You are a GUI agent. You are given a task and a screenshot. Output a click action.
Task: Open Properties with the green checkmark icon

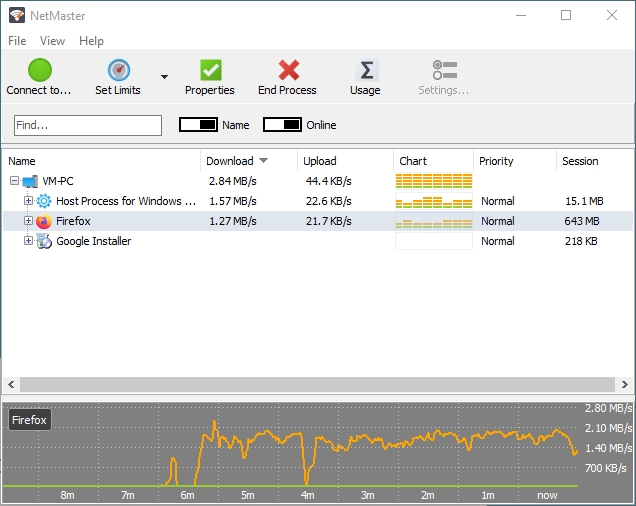210,71
